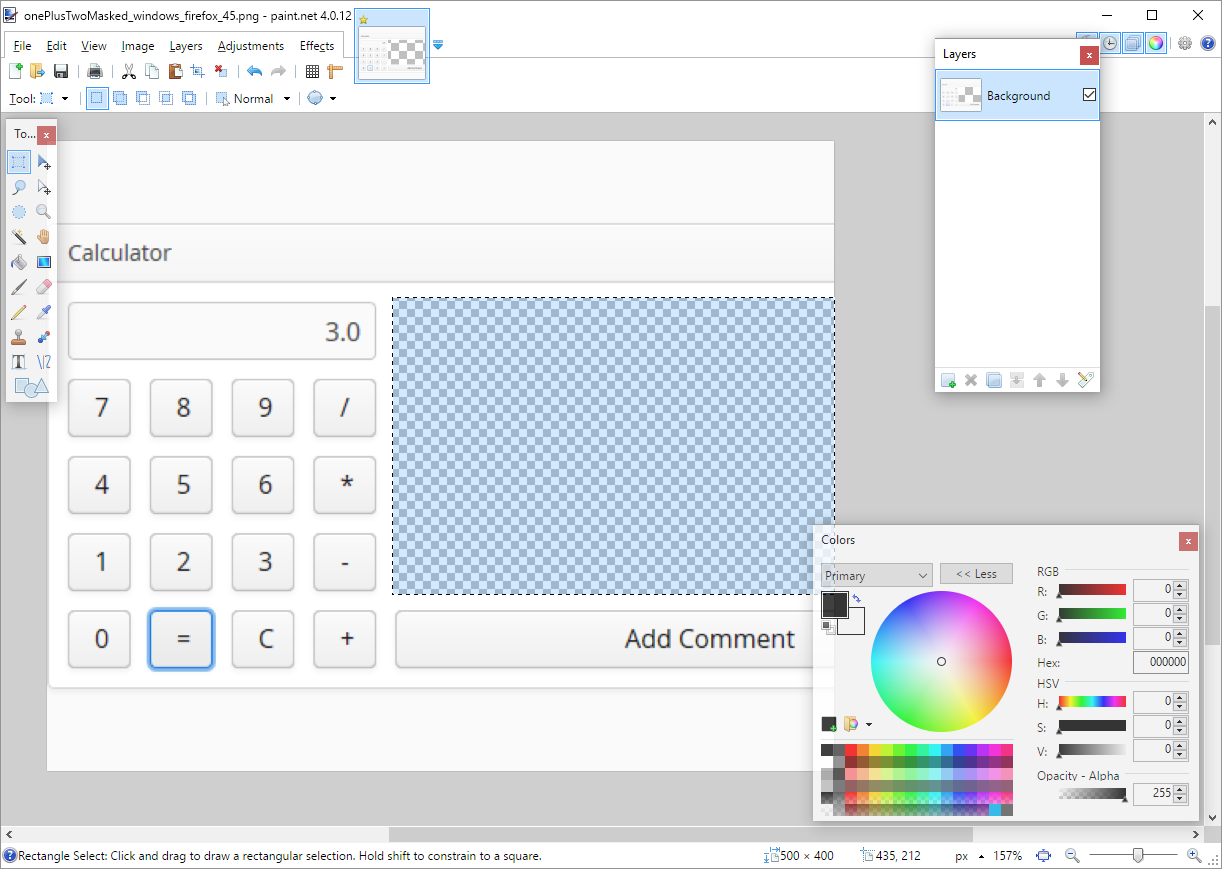Click the << Less button
This screenshot has width=1222, height=869.
point(976,574)
